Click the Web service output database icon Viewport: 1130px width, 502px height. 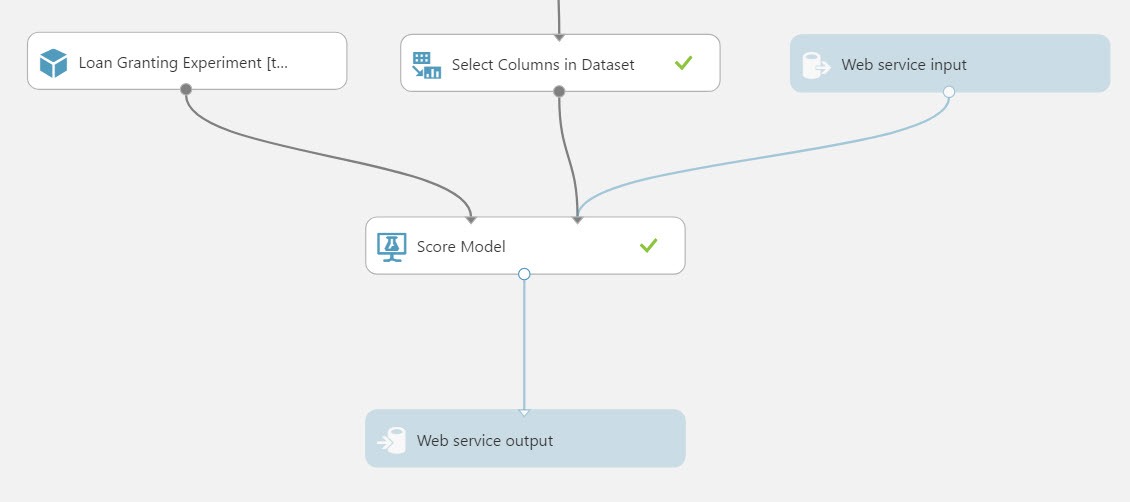pyautogui.click(x=392, y=440)
